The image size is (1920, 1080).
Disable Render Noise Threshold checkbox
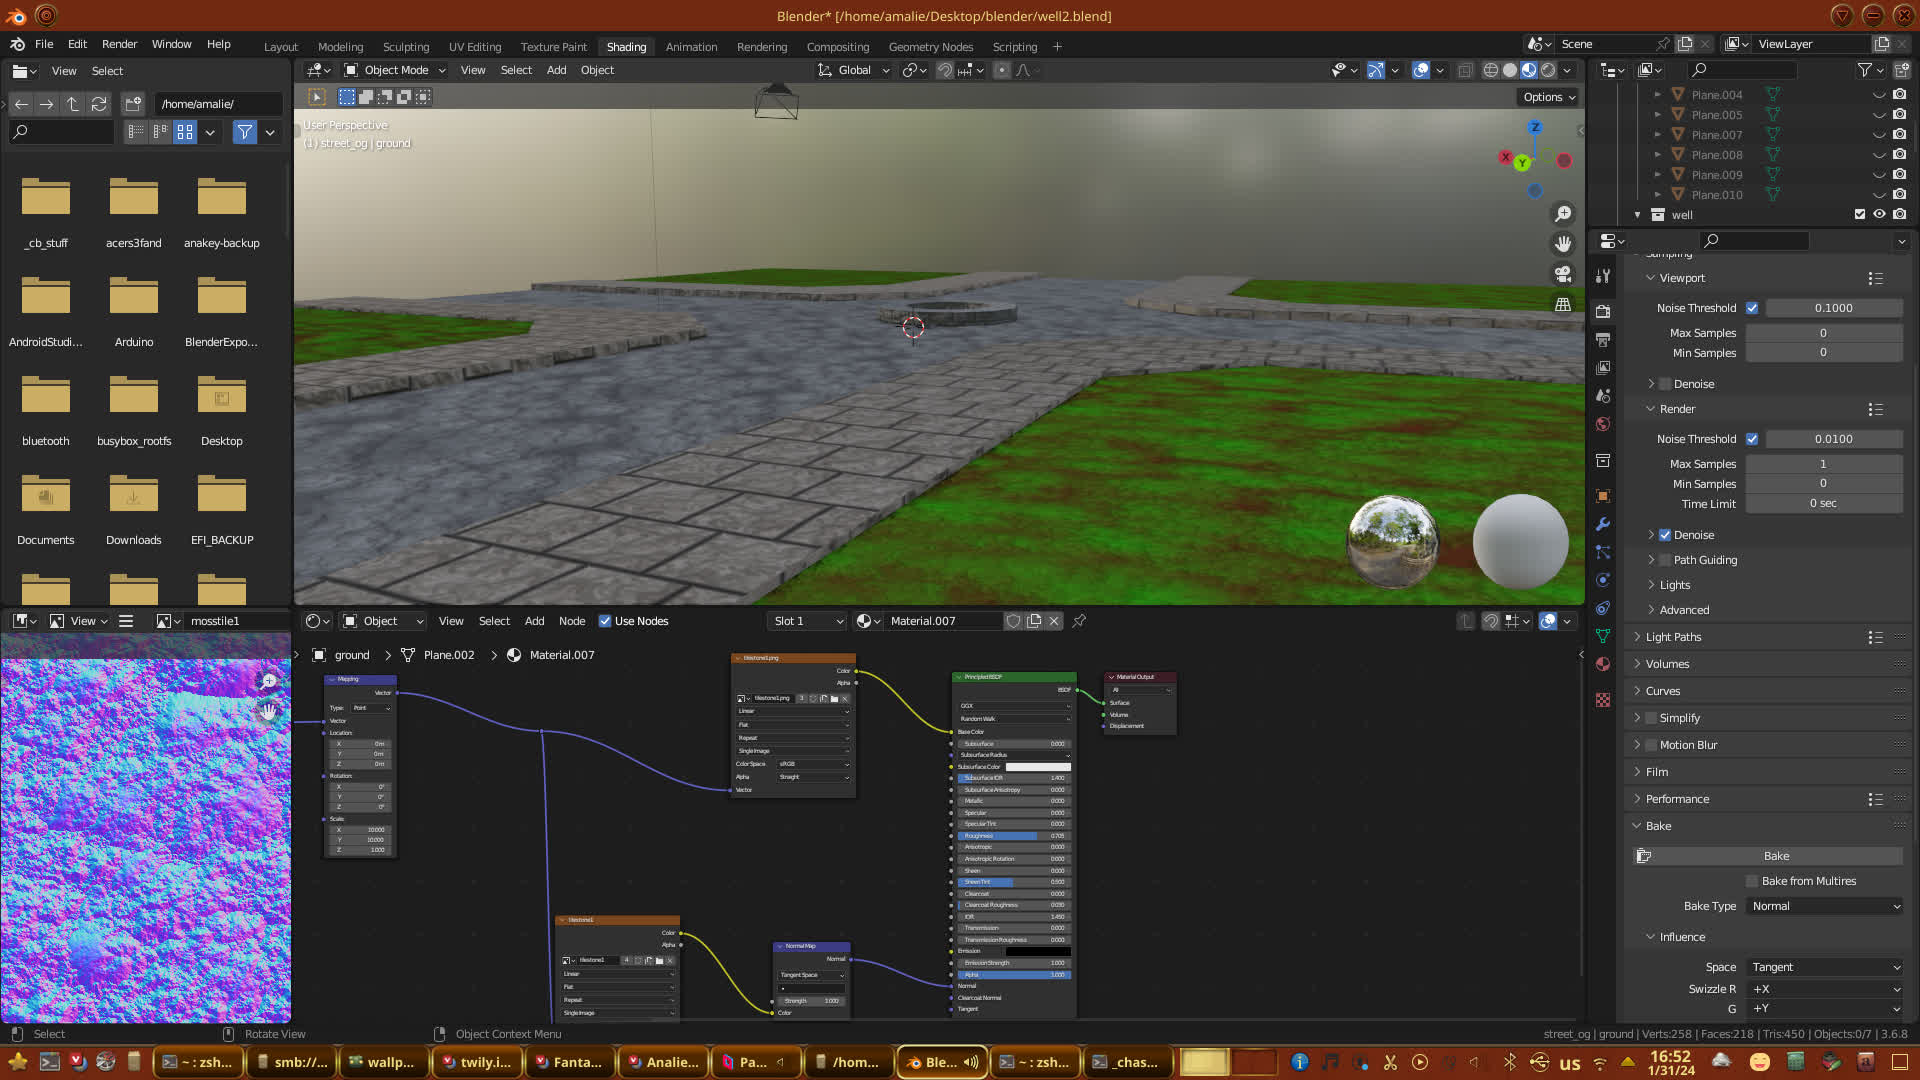tap(1752, 439)
